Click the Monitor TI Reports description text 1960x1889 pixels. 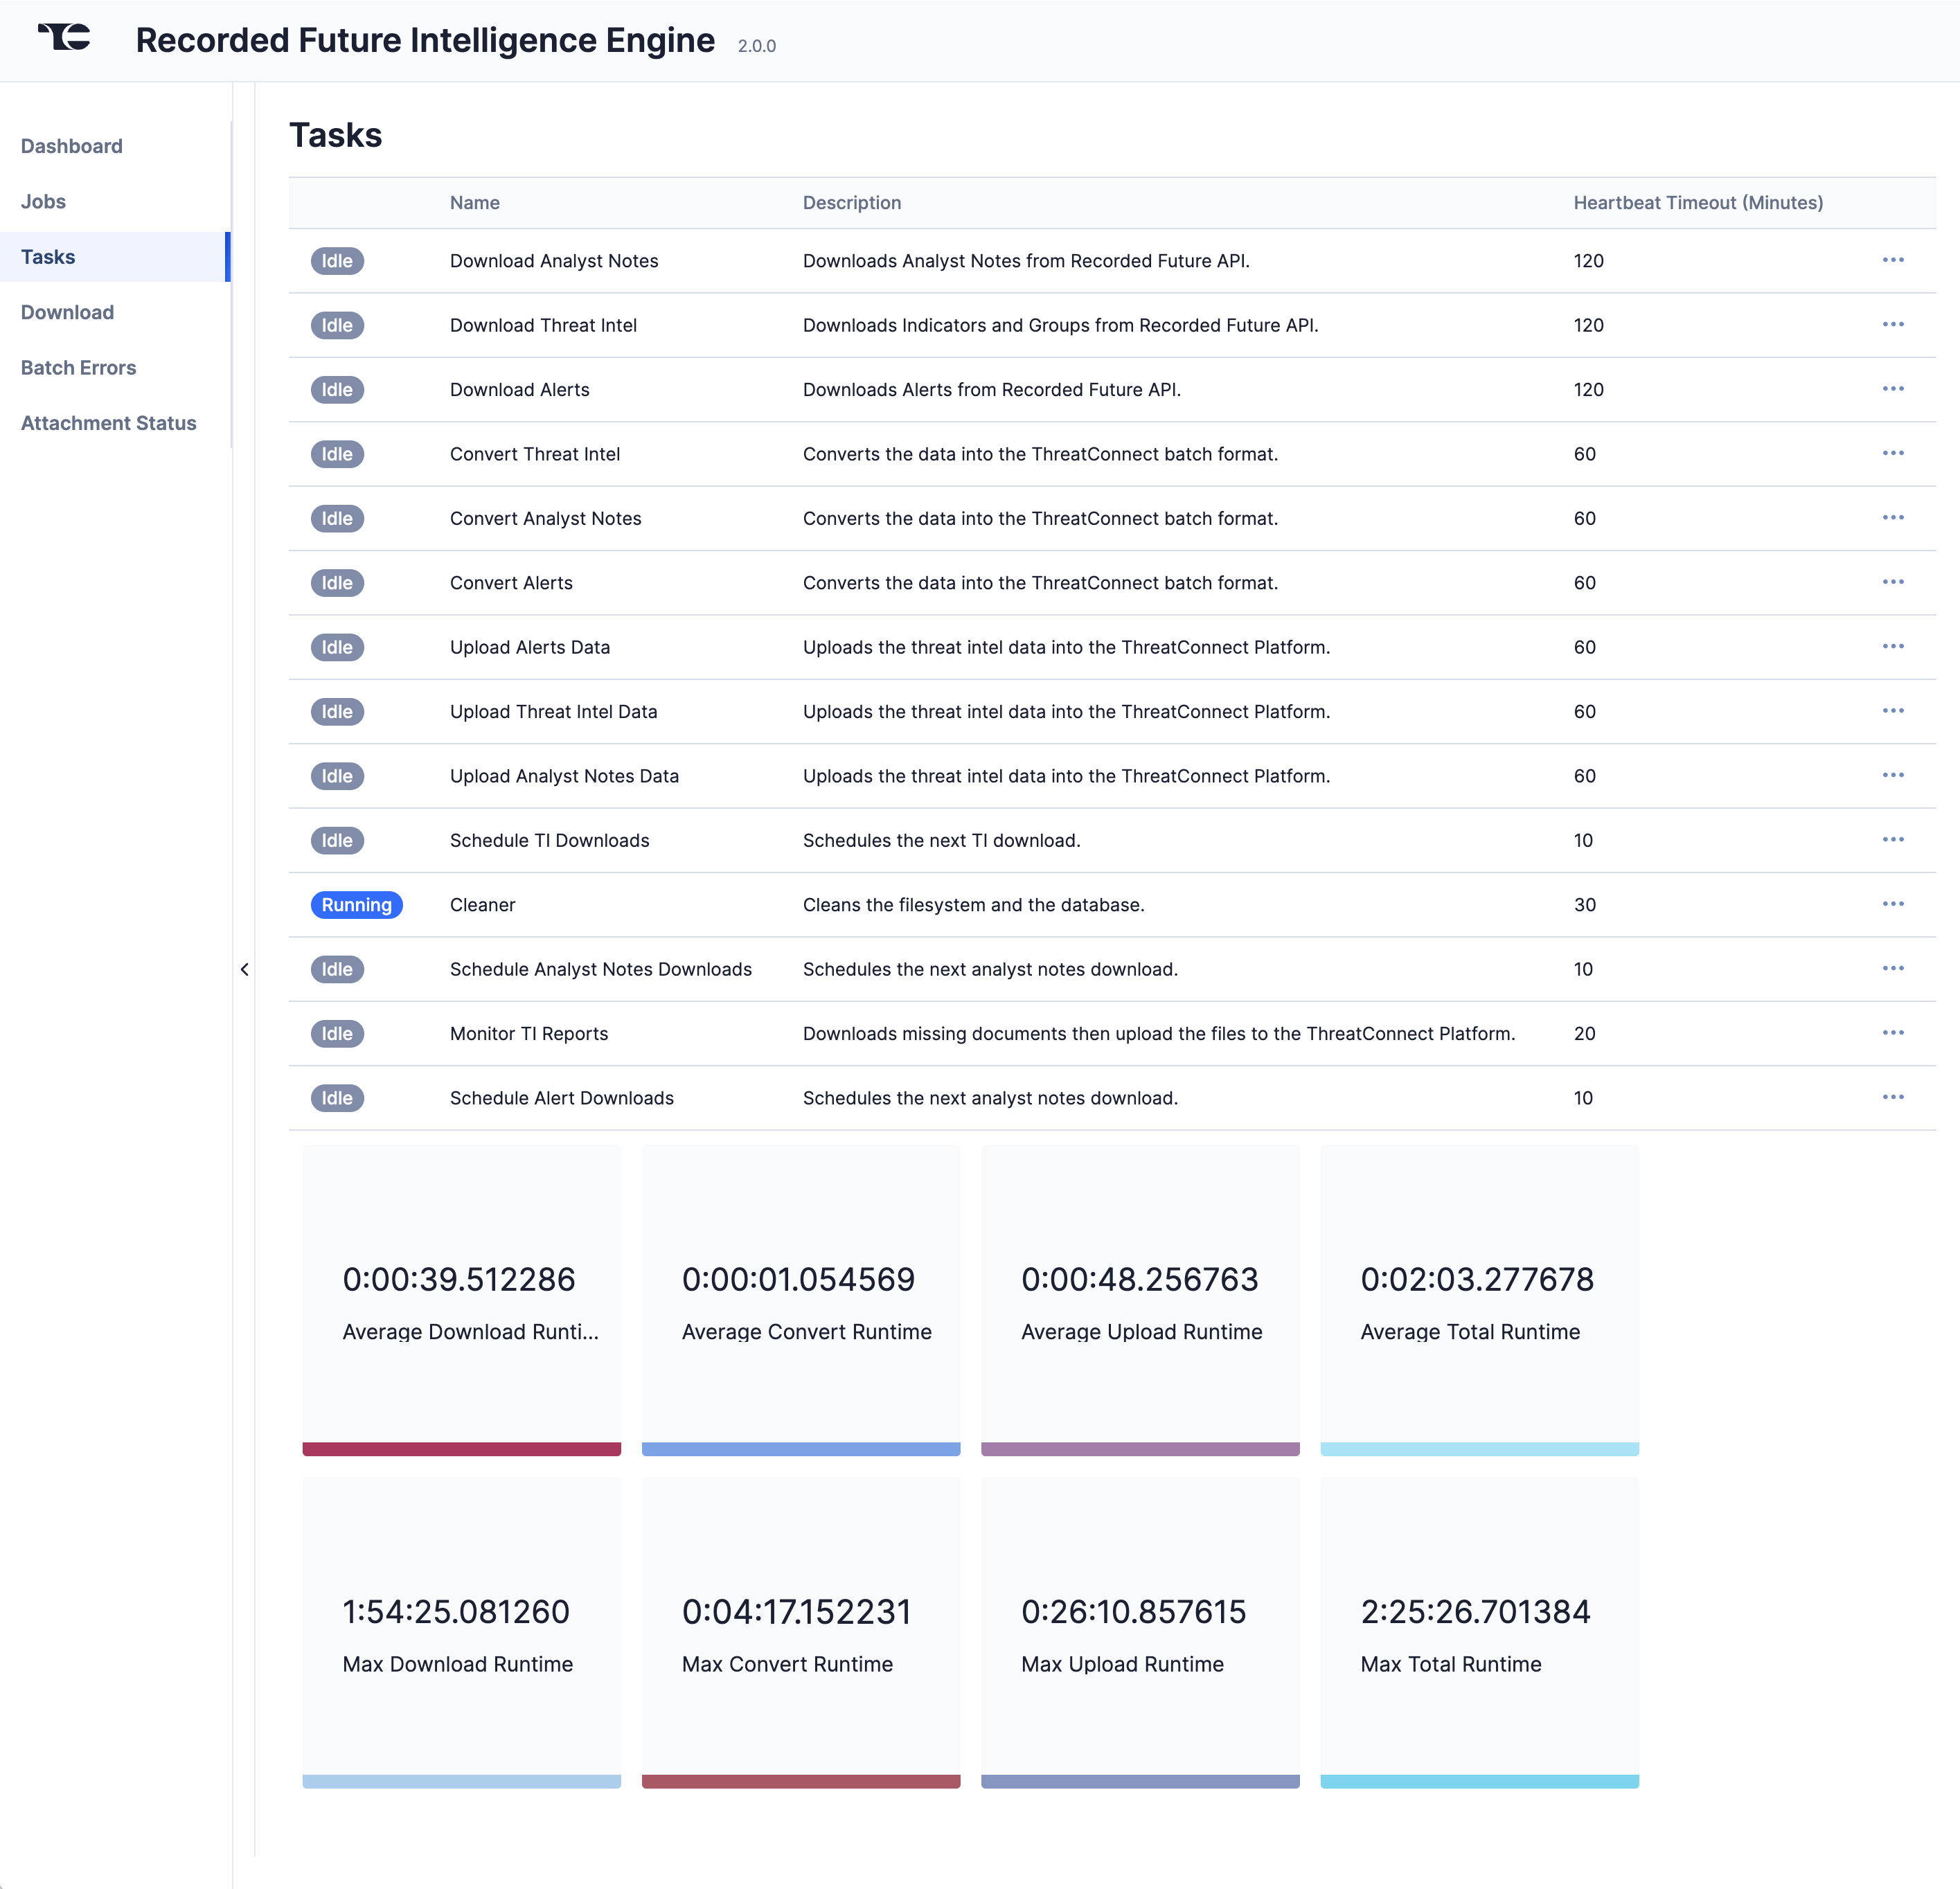tap(1158, 1034)
